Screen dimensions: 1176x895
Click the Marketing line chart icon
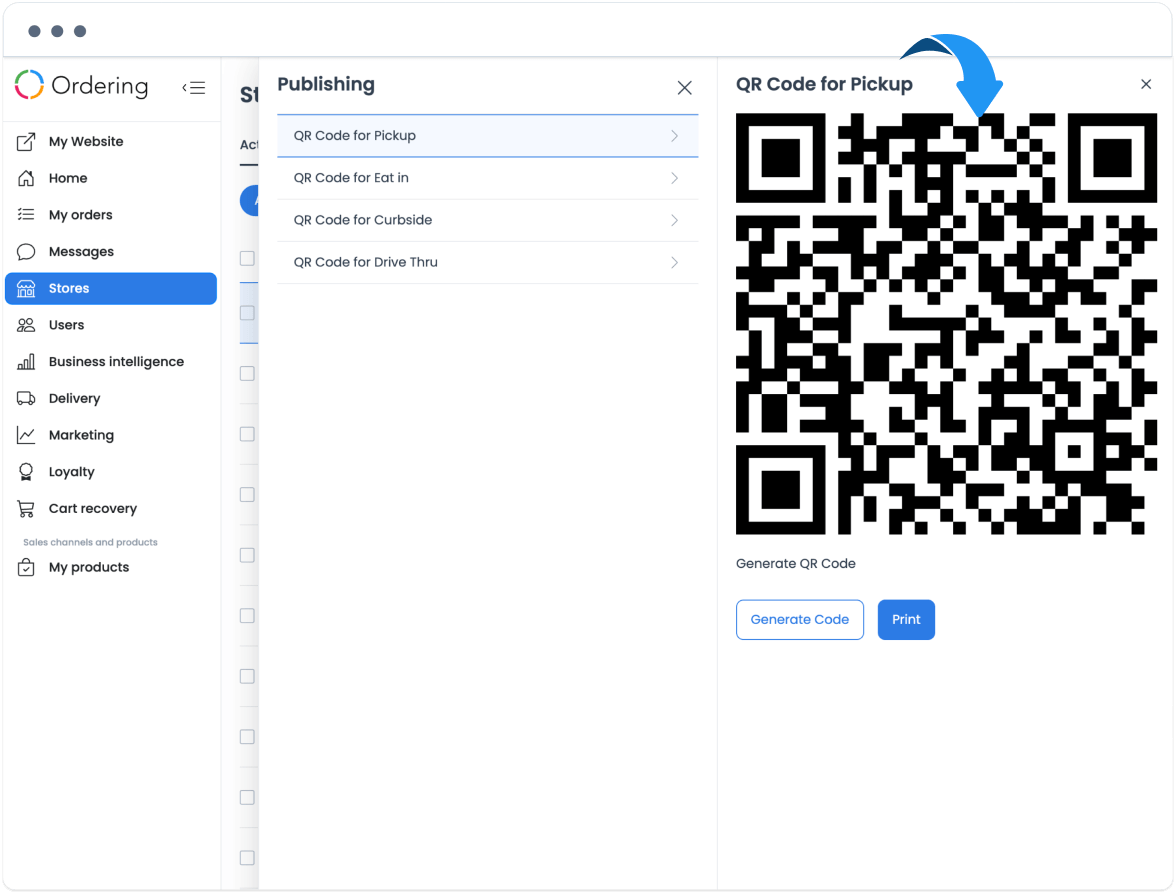(26, 435)
